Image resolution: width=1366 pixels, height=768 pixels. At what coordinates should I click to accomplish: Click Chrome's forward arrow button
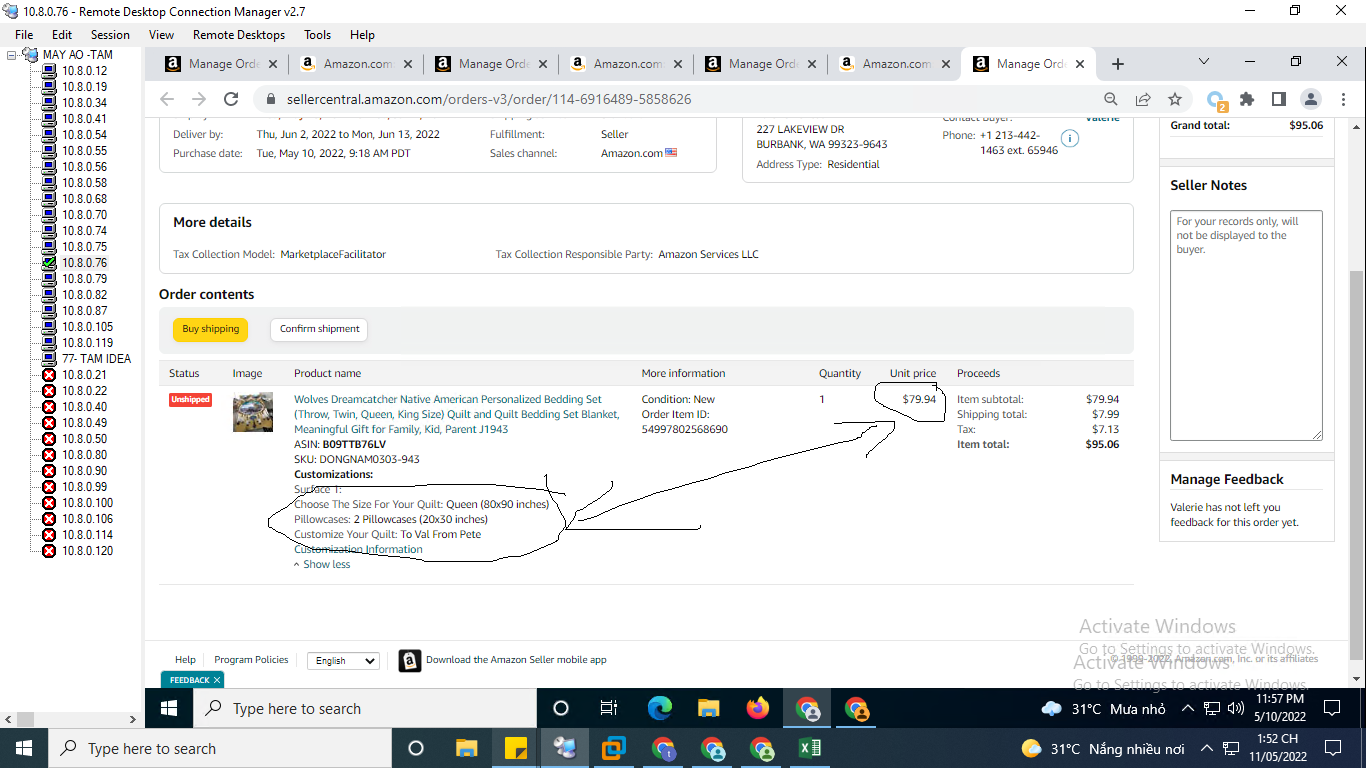199,99
